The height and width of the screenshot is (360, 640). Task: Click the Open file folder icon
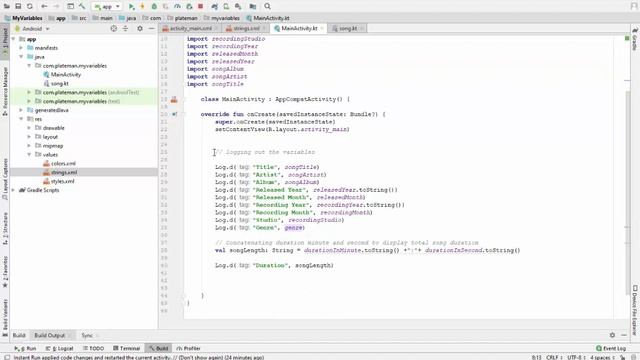pos(7,6)
